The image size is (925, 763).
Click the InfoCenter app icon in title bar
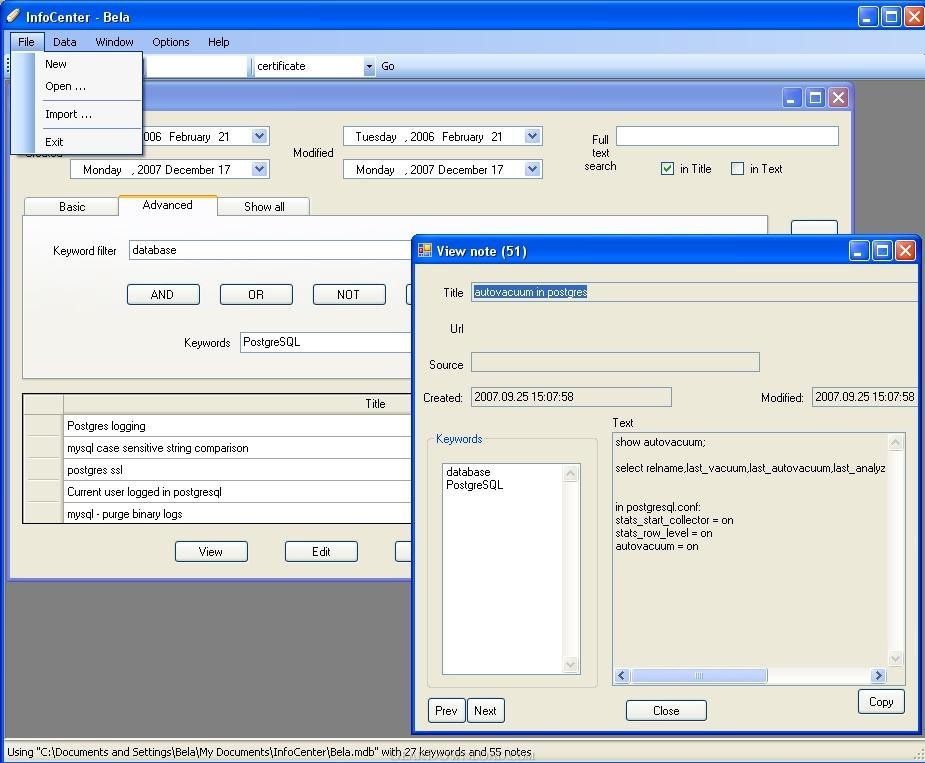[13, 16]
